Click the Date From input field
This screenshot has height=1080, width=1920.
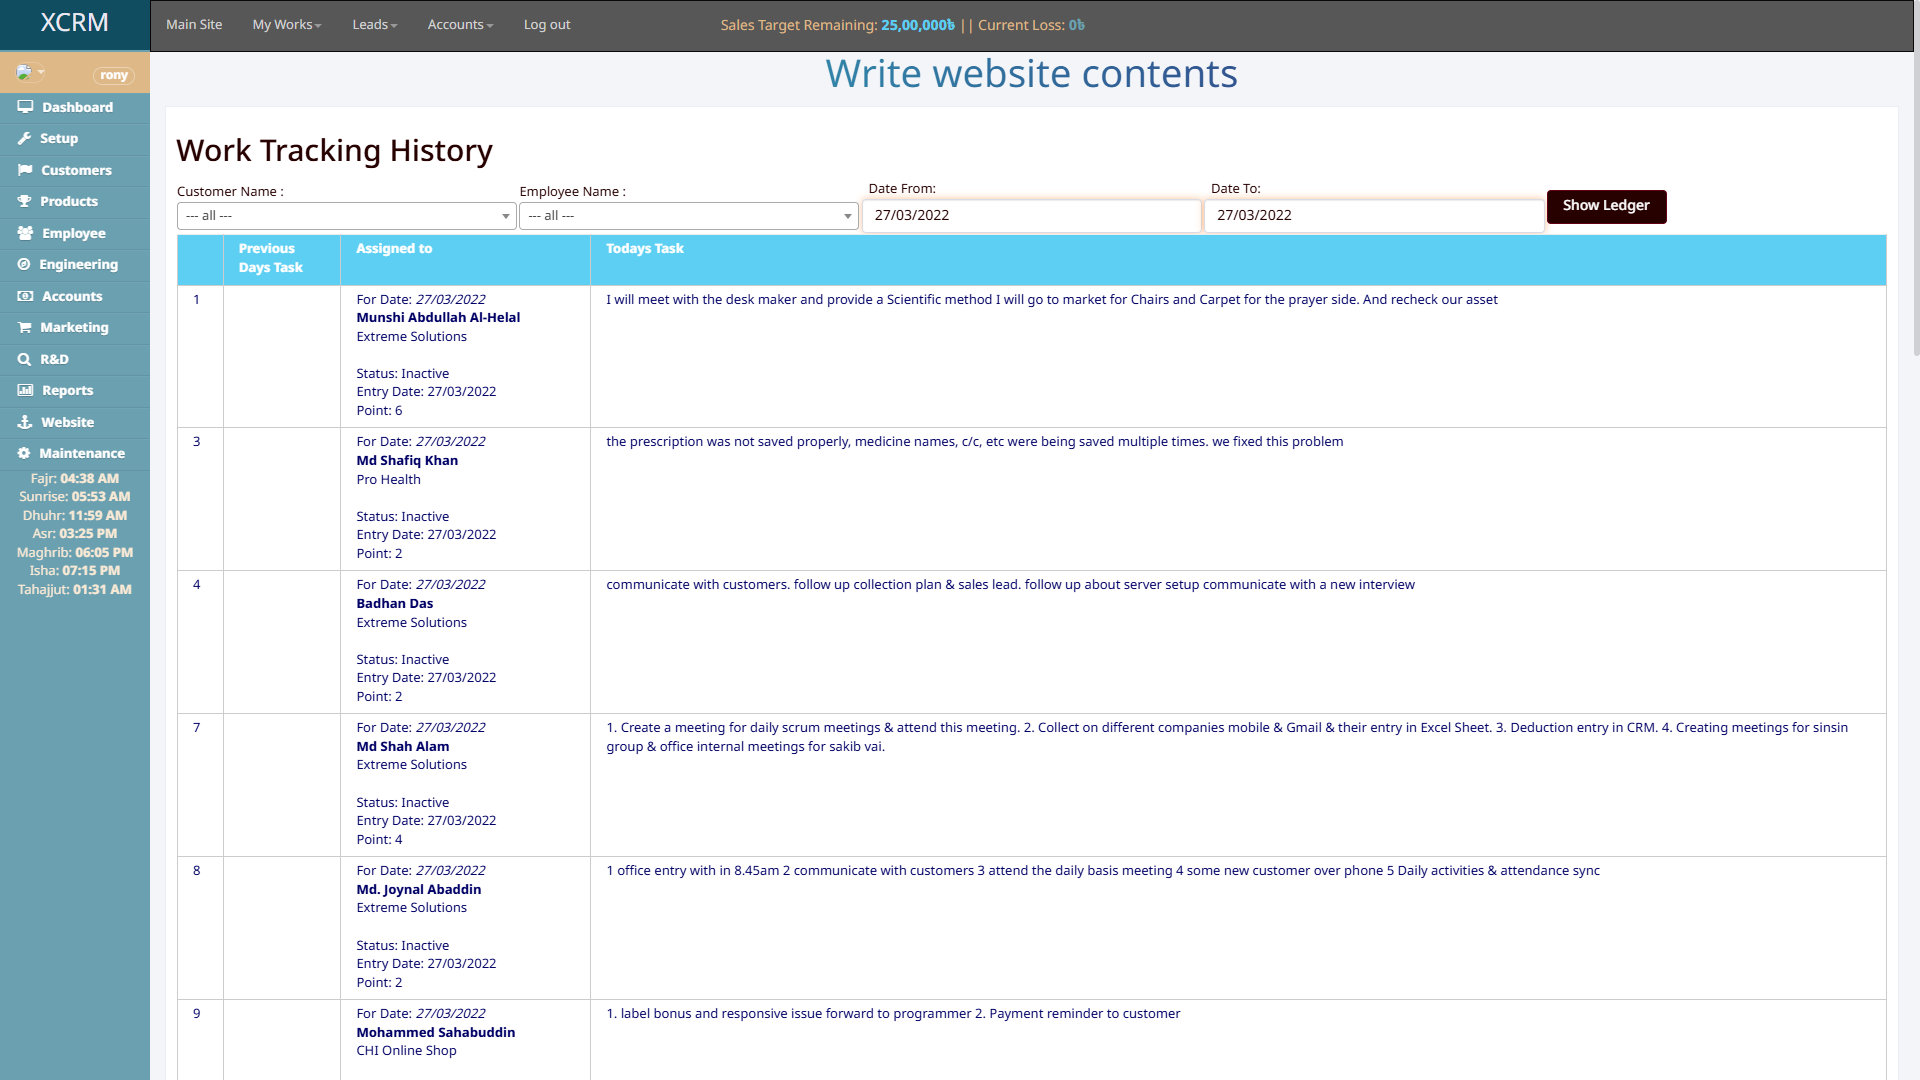point(1031,215)
